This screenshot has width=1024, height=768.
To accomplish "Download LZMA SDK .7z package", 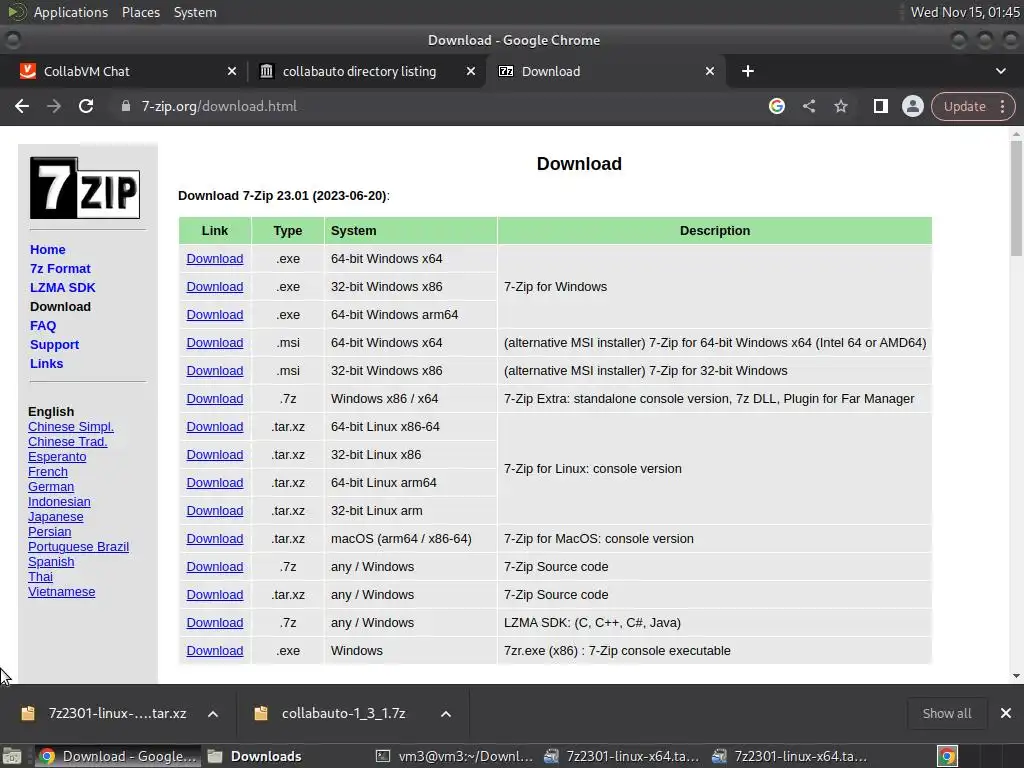I will click(x=215, y=622).
